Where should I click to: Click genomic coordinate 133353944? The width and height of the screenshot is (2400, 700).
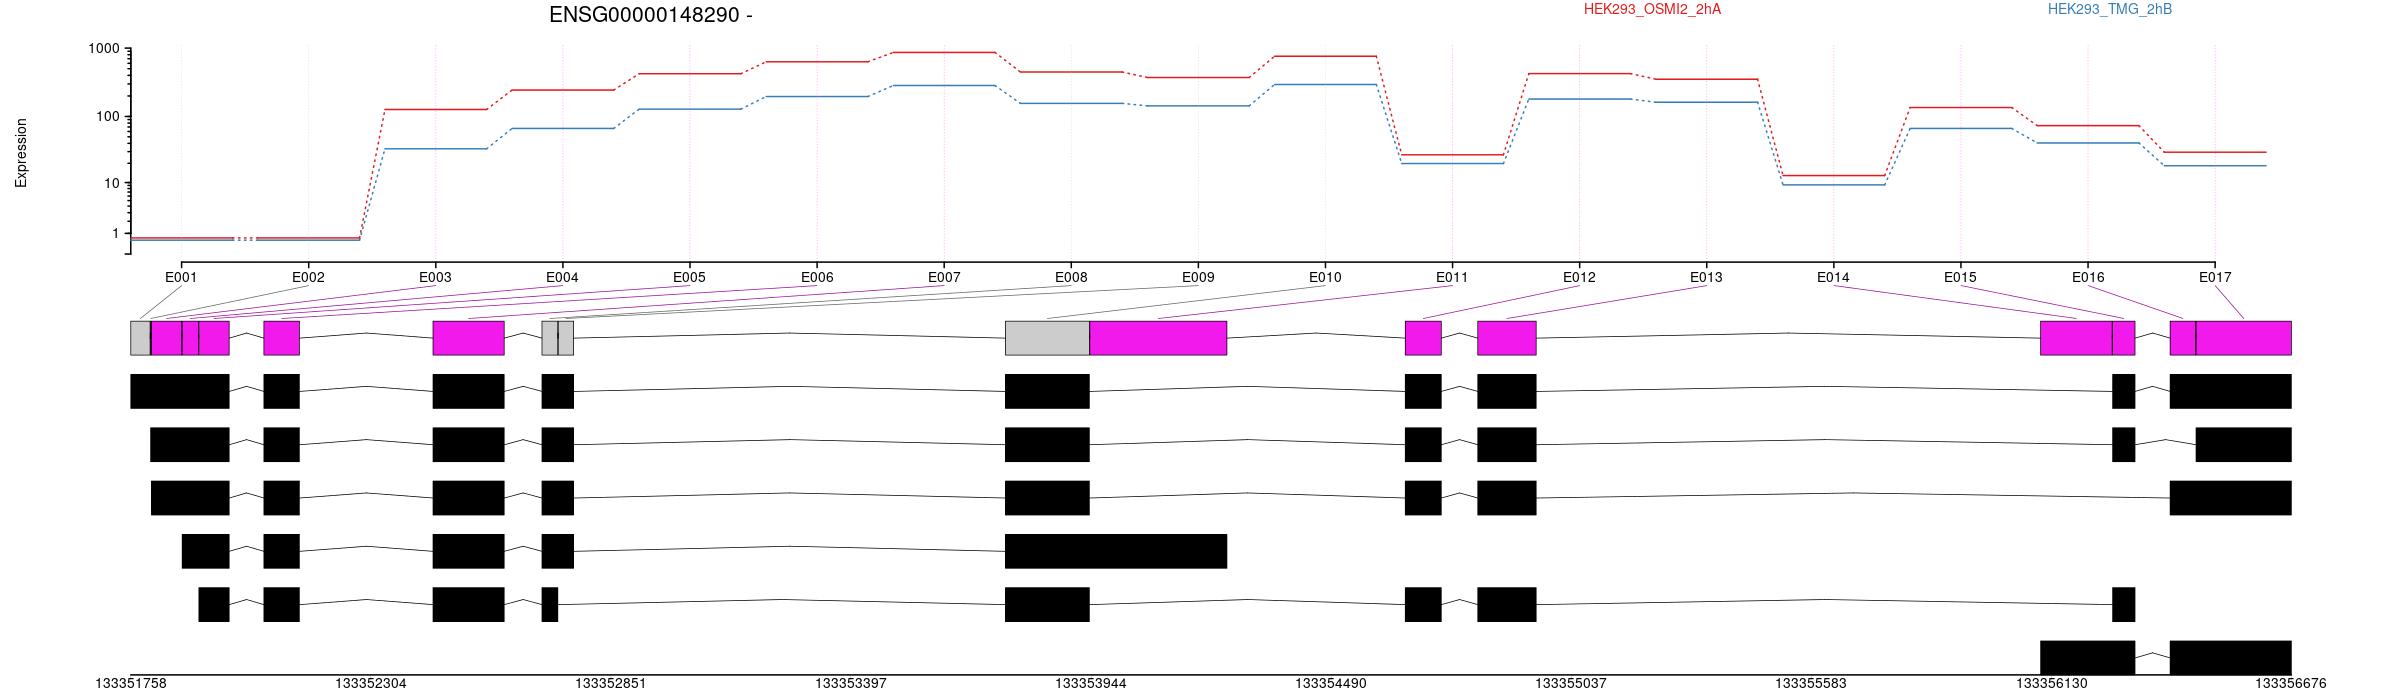1091,684
